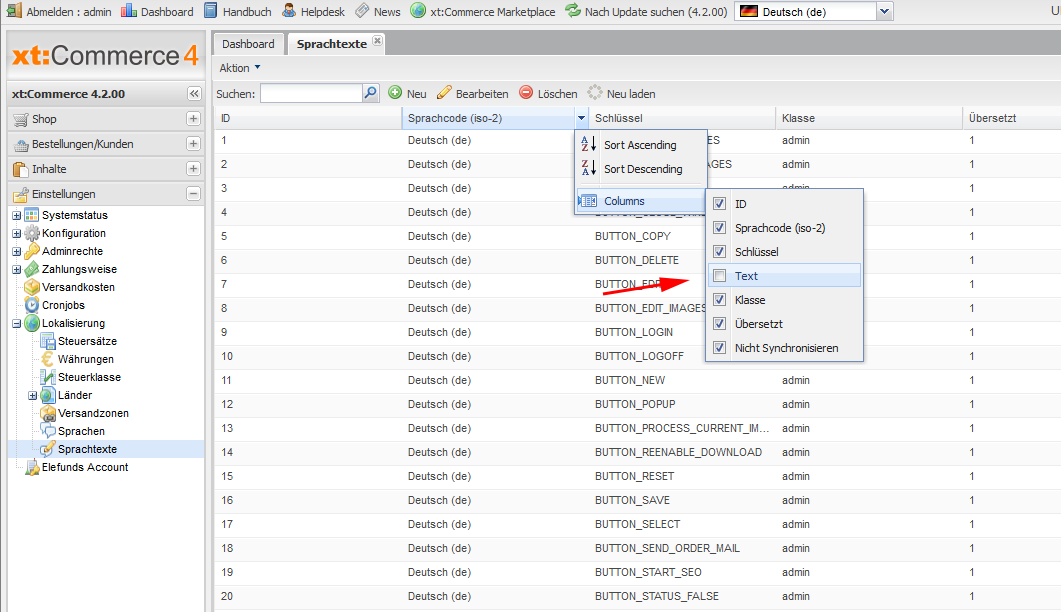Viewport: 1061px width, 612px height.
Task: Click the Shop cart icon
Action: tap(21, 119)
